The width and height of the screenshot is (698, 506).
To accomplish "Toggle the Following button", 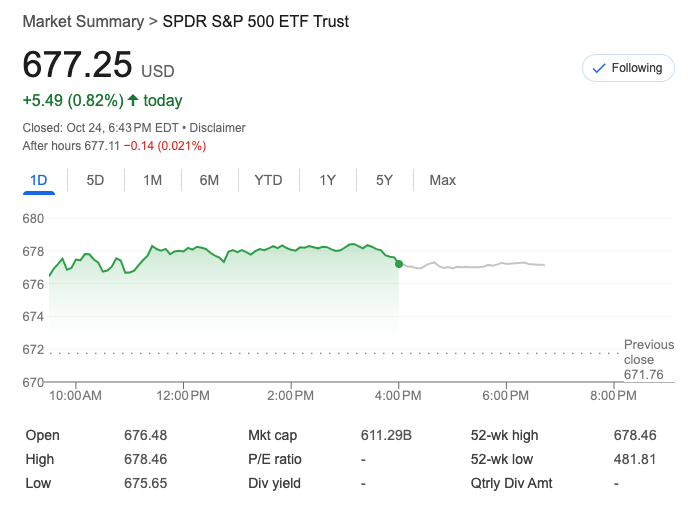I will [627, 68].
